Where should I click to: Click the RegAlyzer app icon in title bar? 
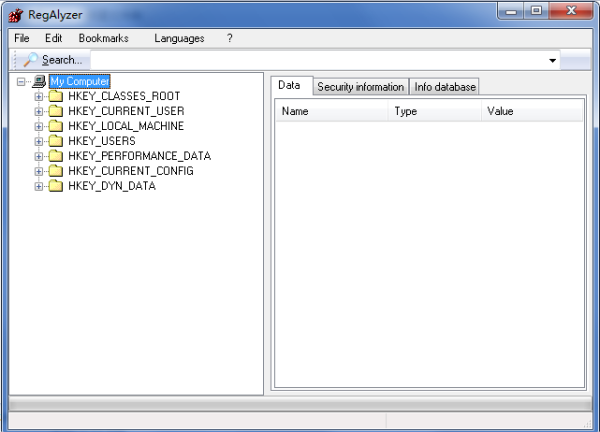click(15, 13)
